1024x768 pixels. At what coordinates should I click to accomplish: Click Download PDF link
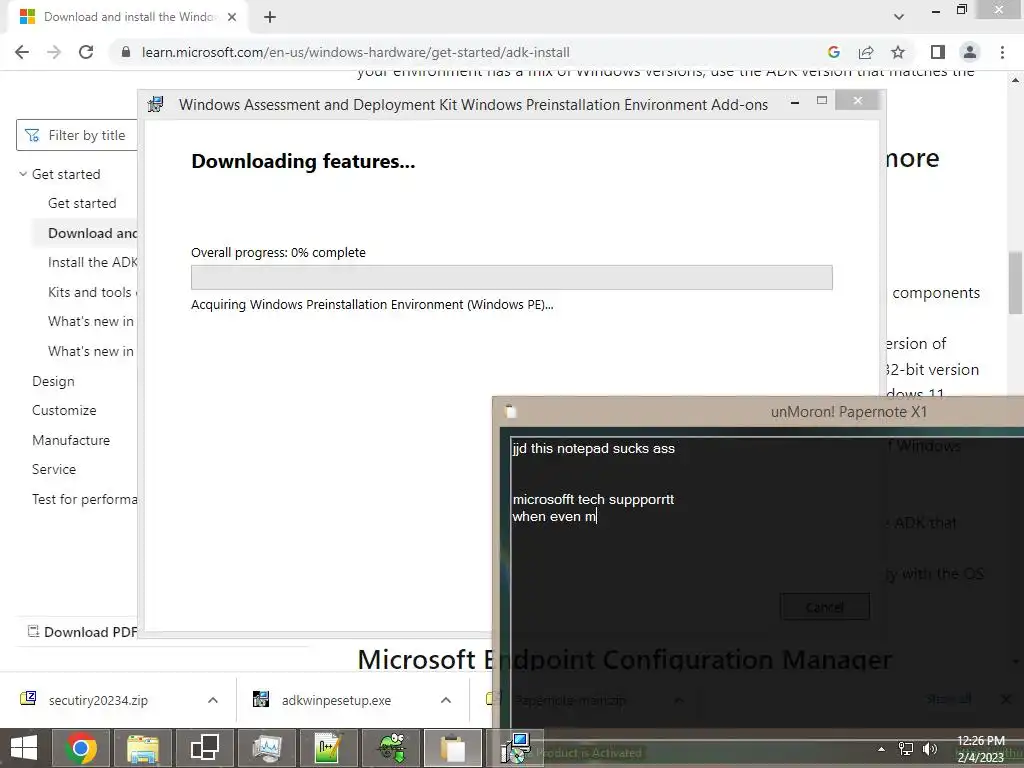click(82, 632)
